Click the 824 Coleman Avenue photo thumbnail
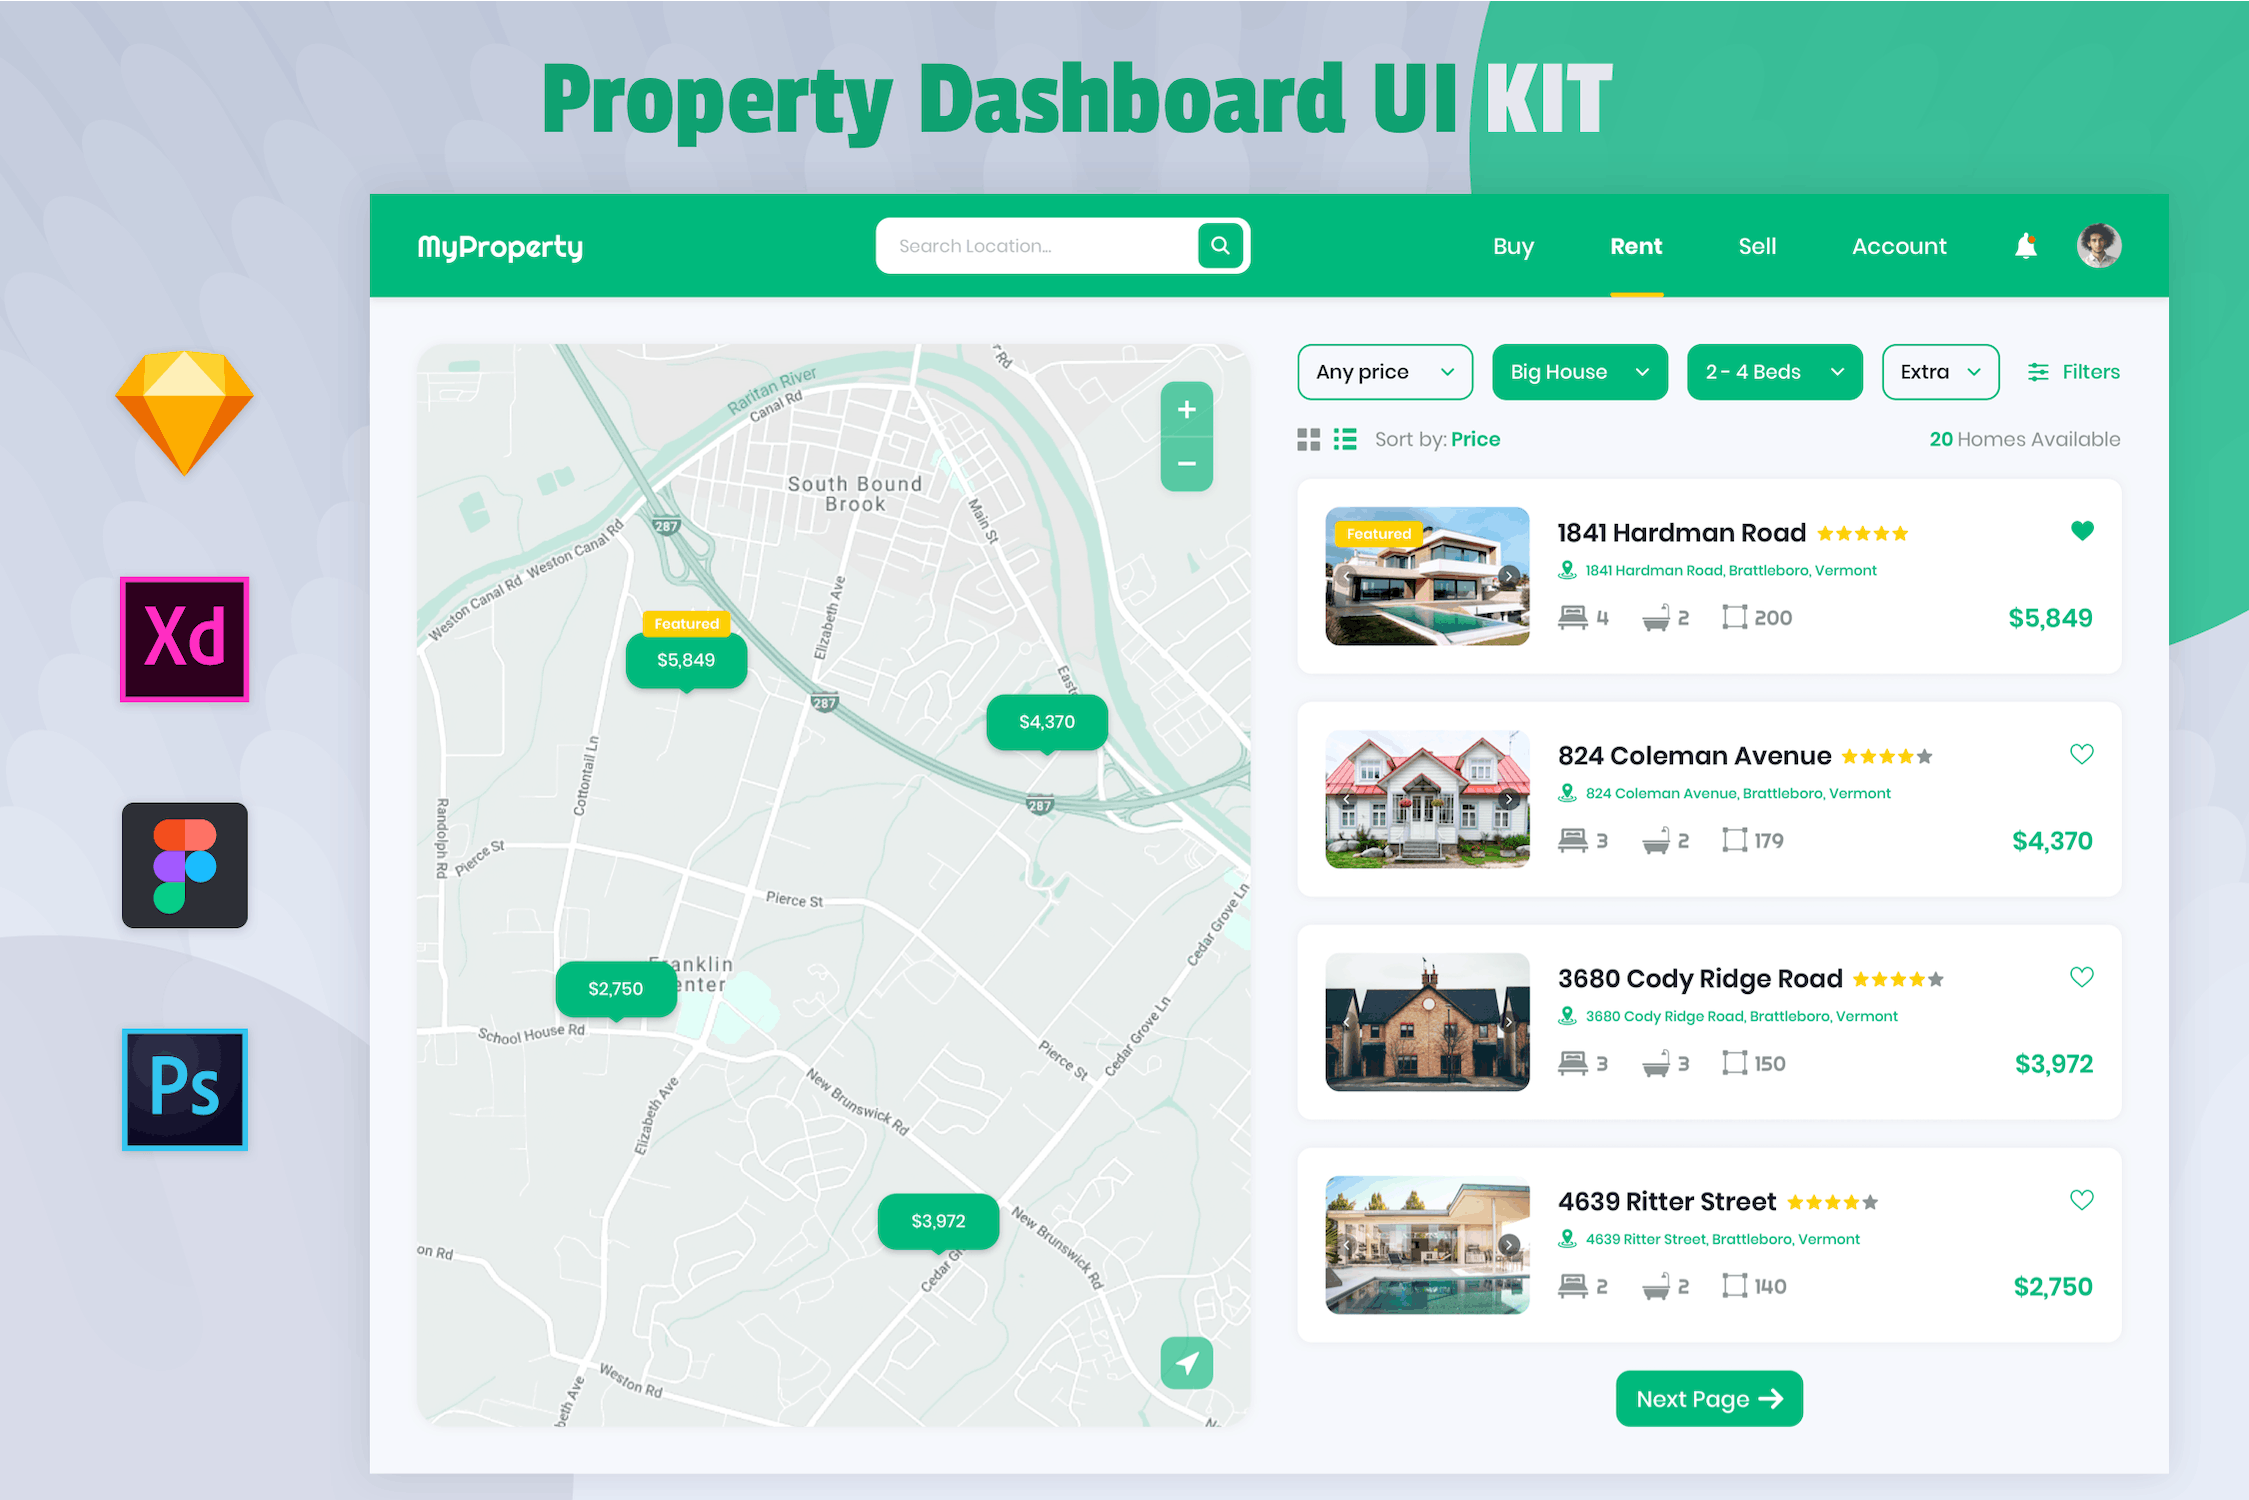The height and width of the screenshot is (1500, 2249). coord(1427,799)
